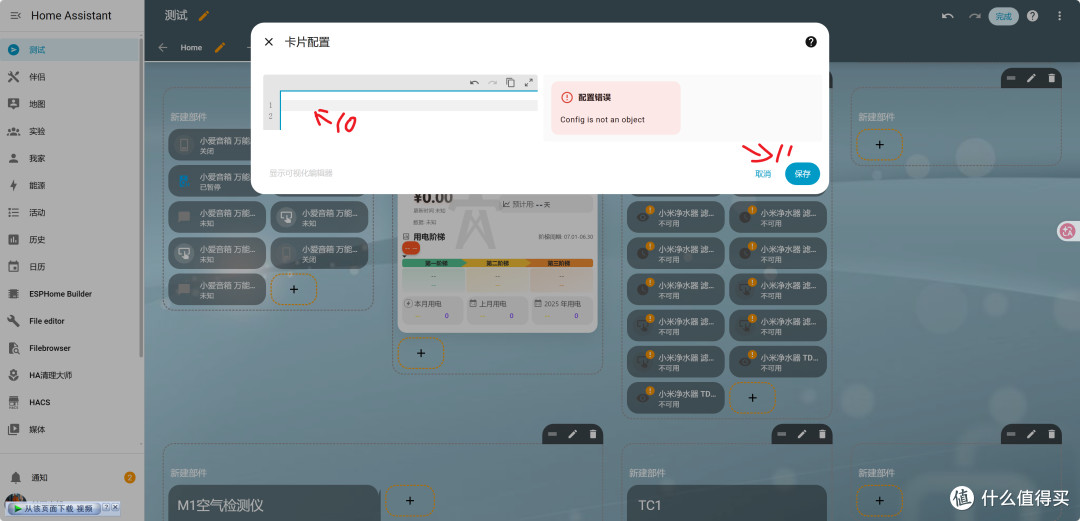Click the 用电阶梯 heading
The image size is (1080, 521).
pyautogui.click(x=429, y=237)
